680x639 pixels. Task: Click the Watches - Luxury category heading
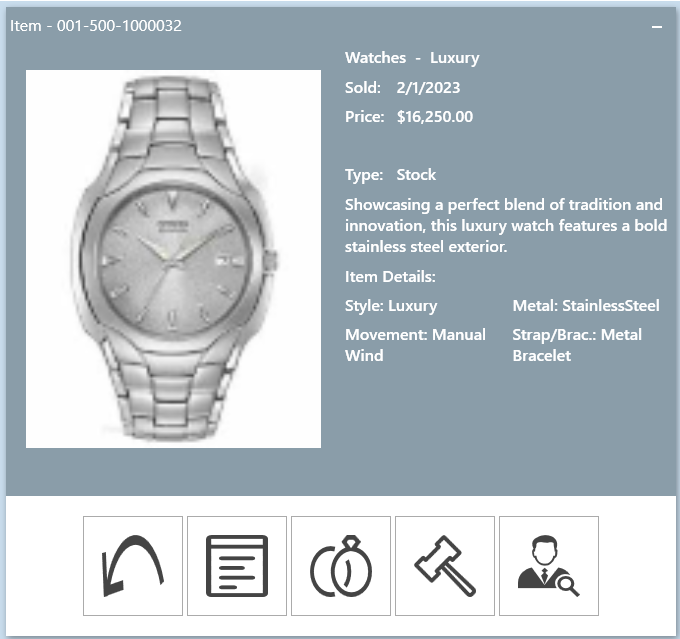(x=412, y=58)
